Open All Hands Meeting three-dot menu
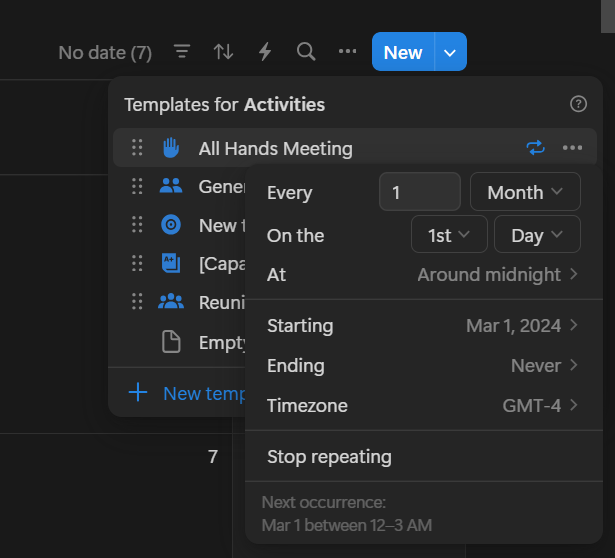This screenshot has width=615, height=558. tap(572, 148)
